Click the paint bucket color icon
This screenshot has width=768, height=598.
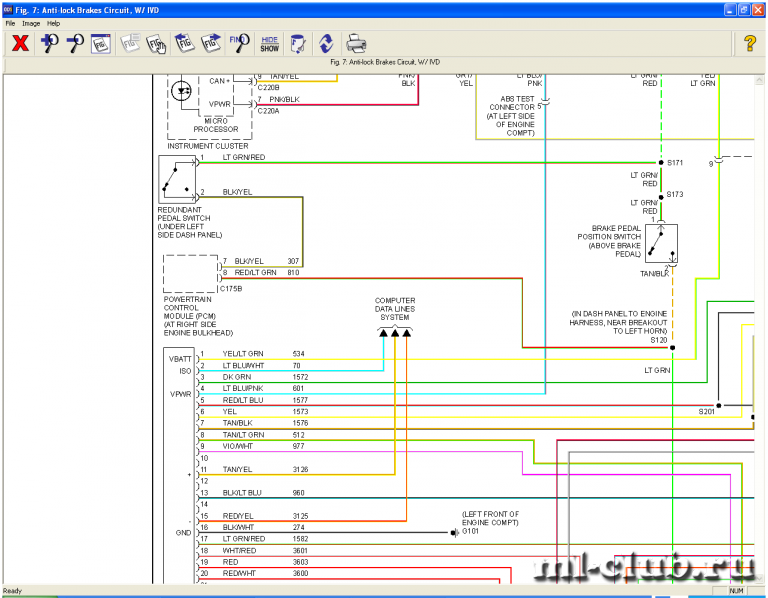pyautogui.click(x=297, y=43)
